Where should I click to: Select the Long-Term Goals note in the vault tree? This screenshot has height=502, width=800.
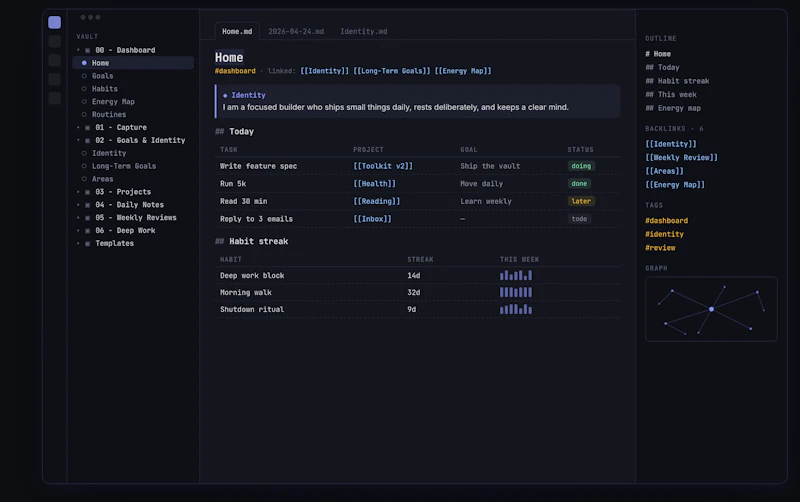click(124, 166)
